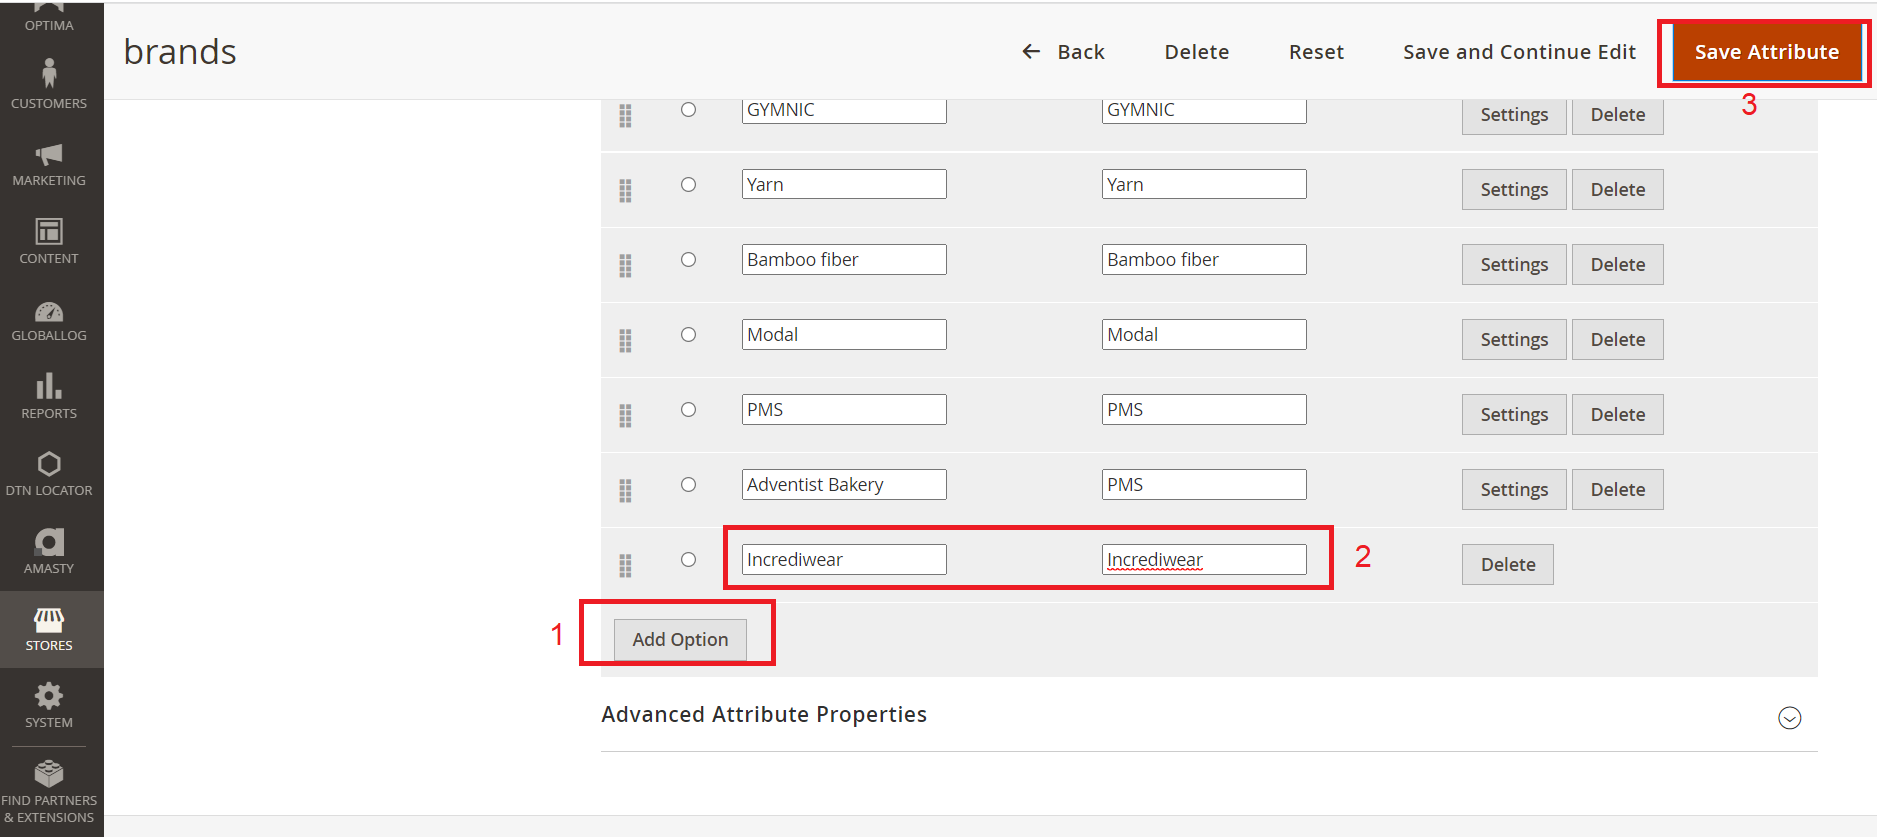Open the DTN Locator sidebar menu

pyautogui.click(x=49, y=474)
